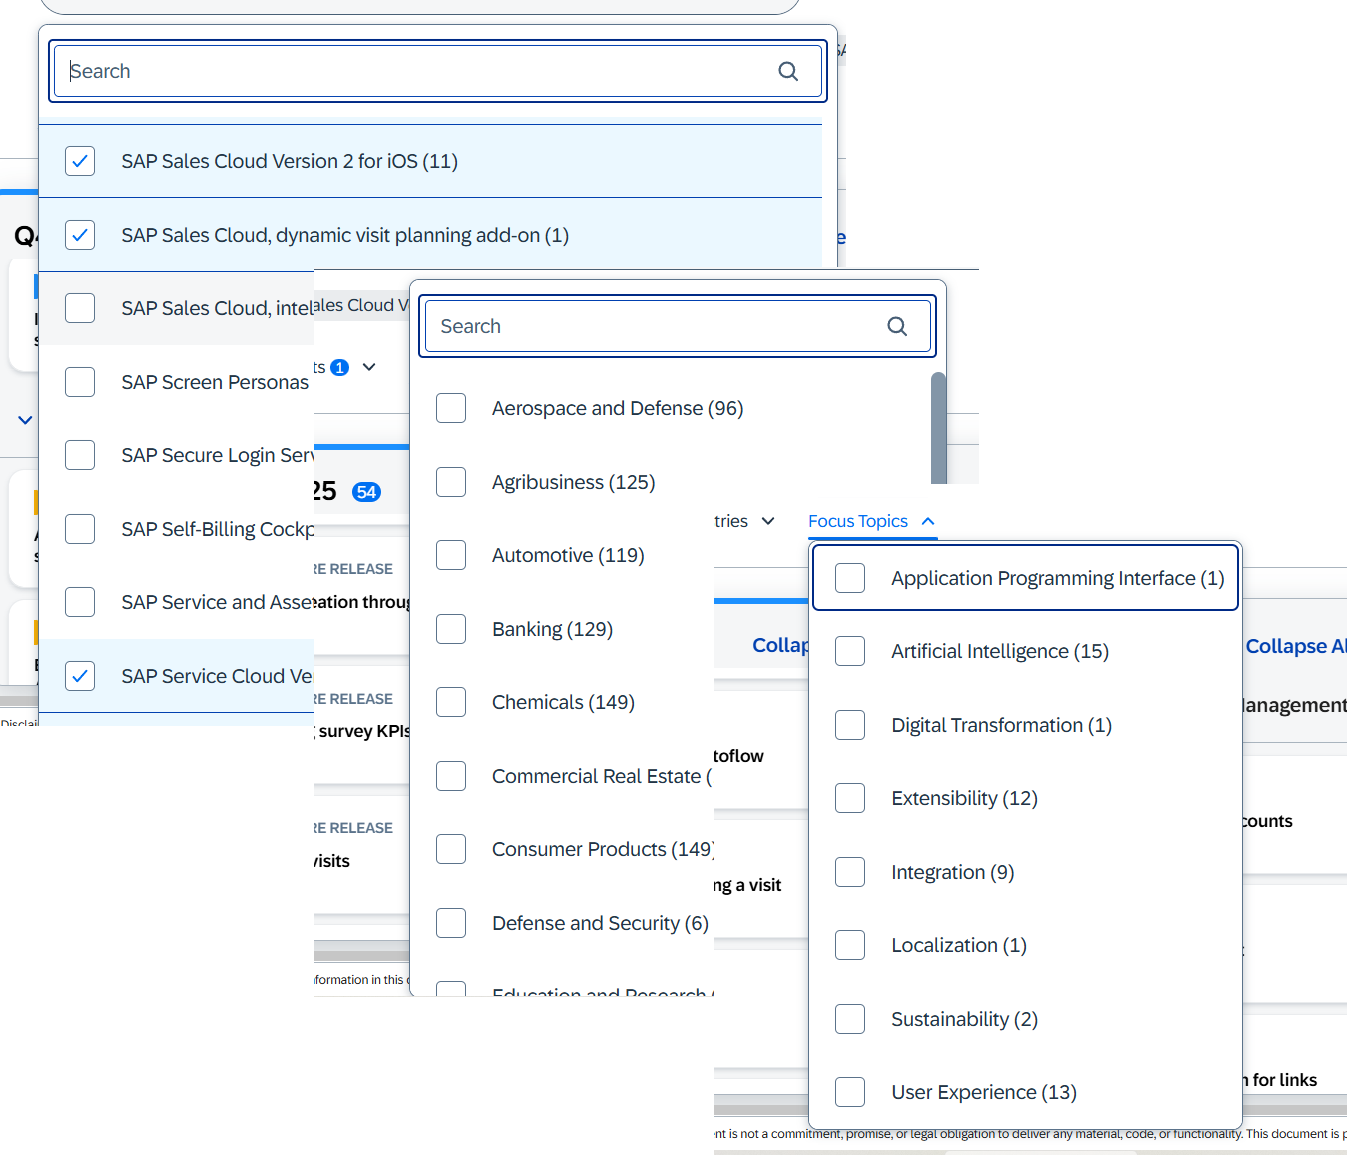
Task: Select the Banking industry checkbox
Action: (451, 629)
